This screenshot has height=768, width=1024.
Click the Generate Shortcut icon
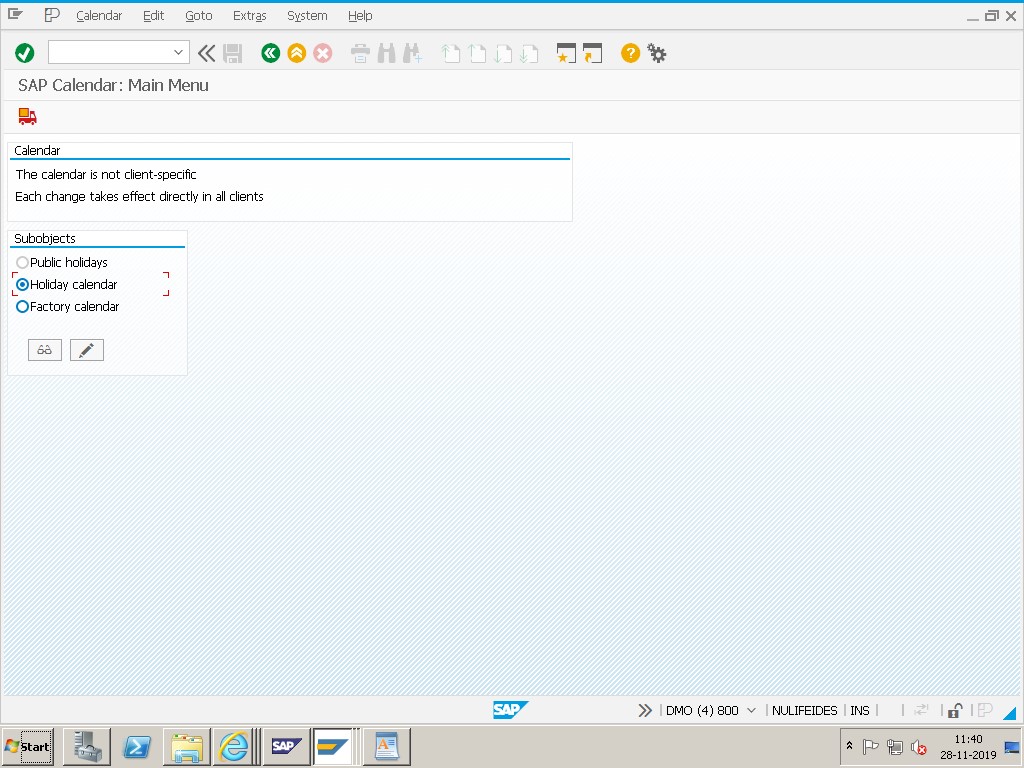click(x=592, y=53)
